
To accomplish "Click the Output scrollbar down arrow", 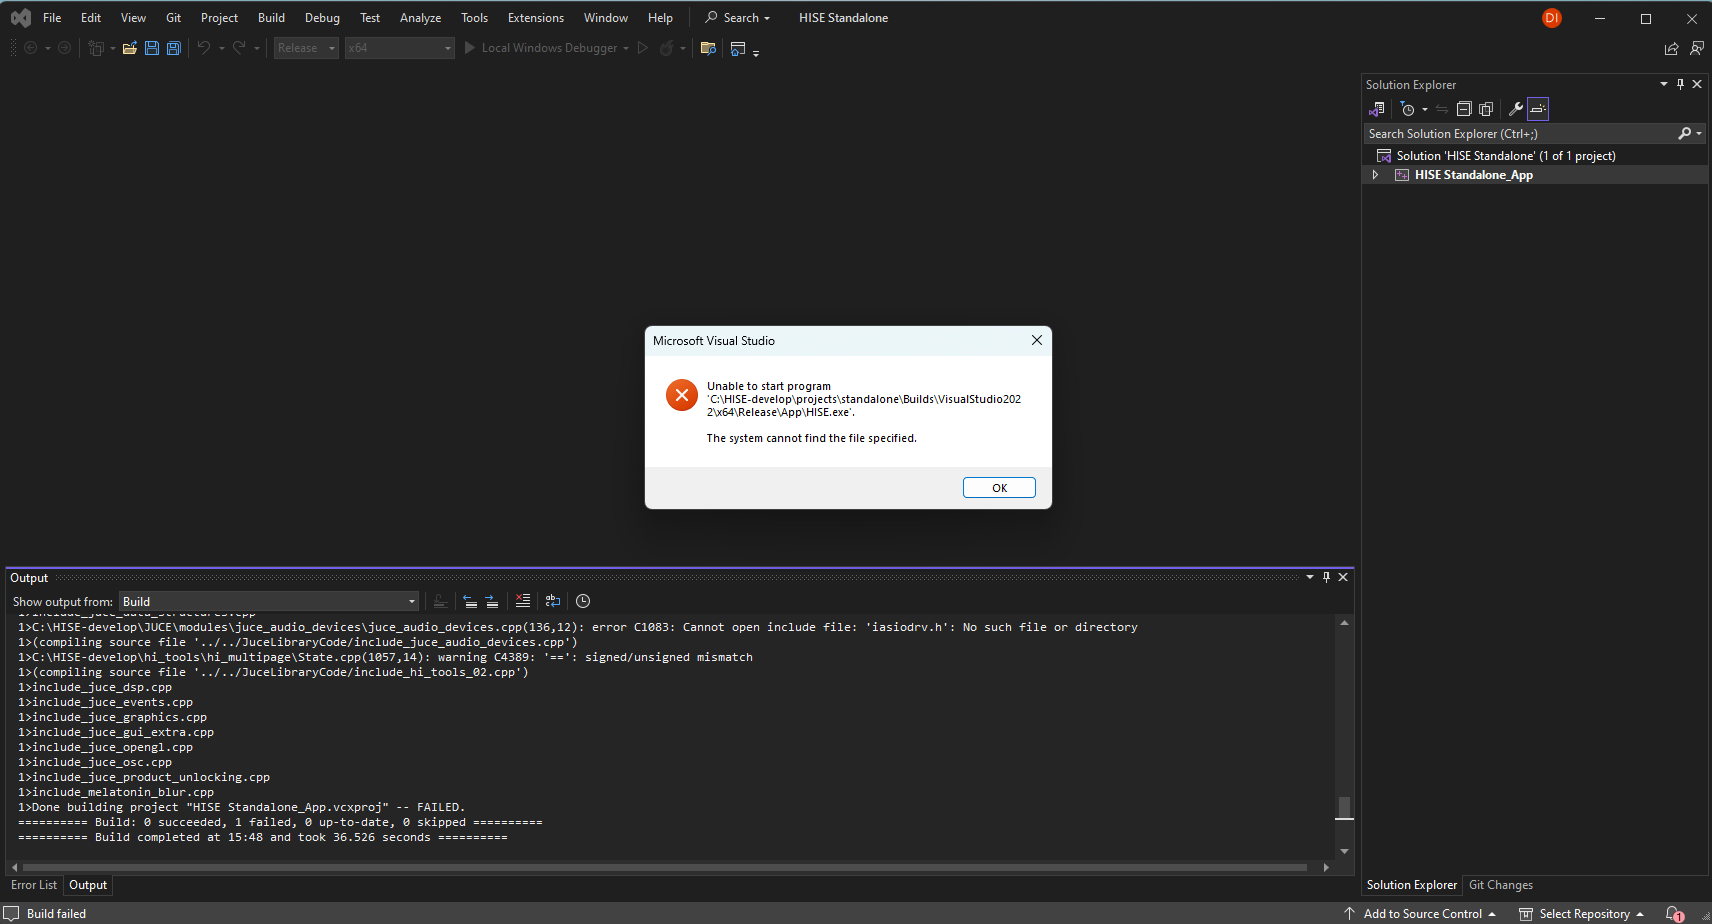I will pos(1344,851).
